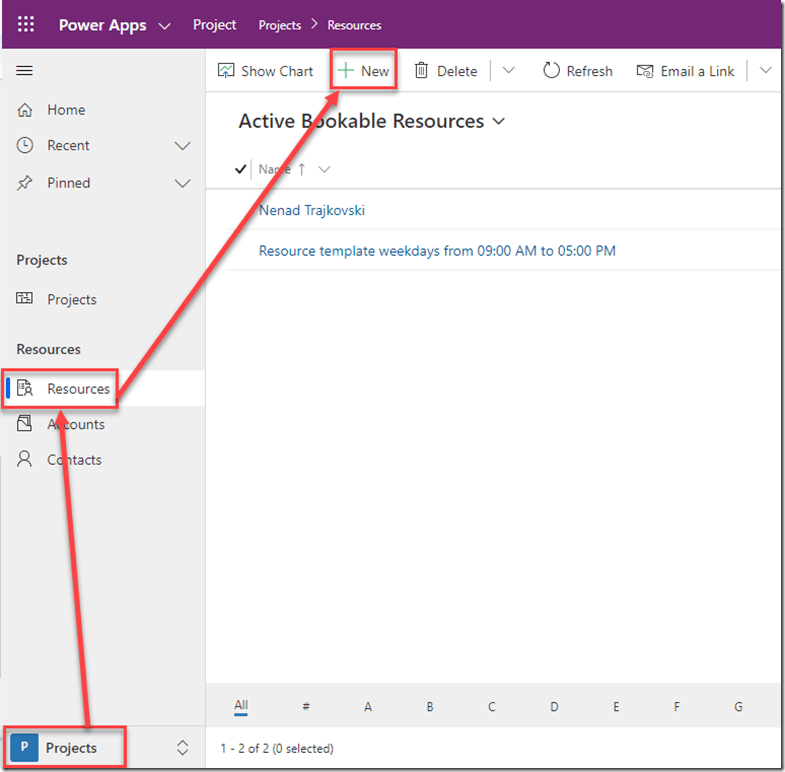The width and height of the screenshot is (785, 772).
Task: Collapse the hamburger navigation menu
Action: pos(25,71)
